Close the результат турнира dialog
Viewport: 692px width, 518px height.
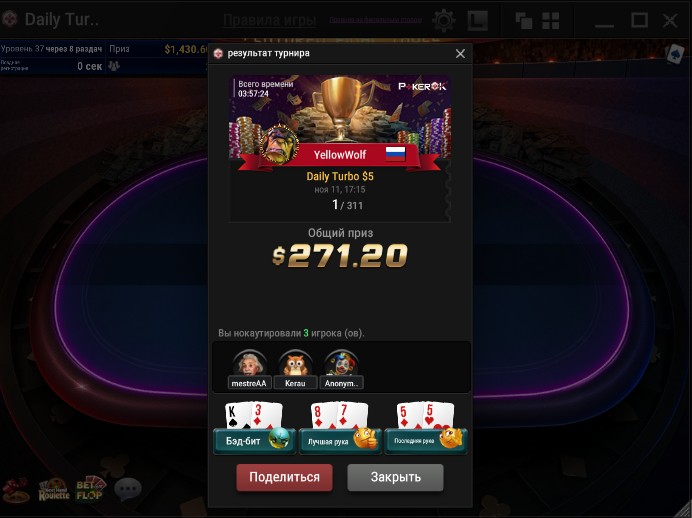coord(460,53)
